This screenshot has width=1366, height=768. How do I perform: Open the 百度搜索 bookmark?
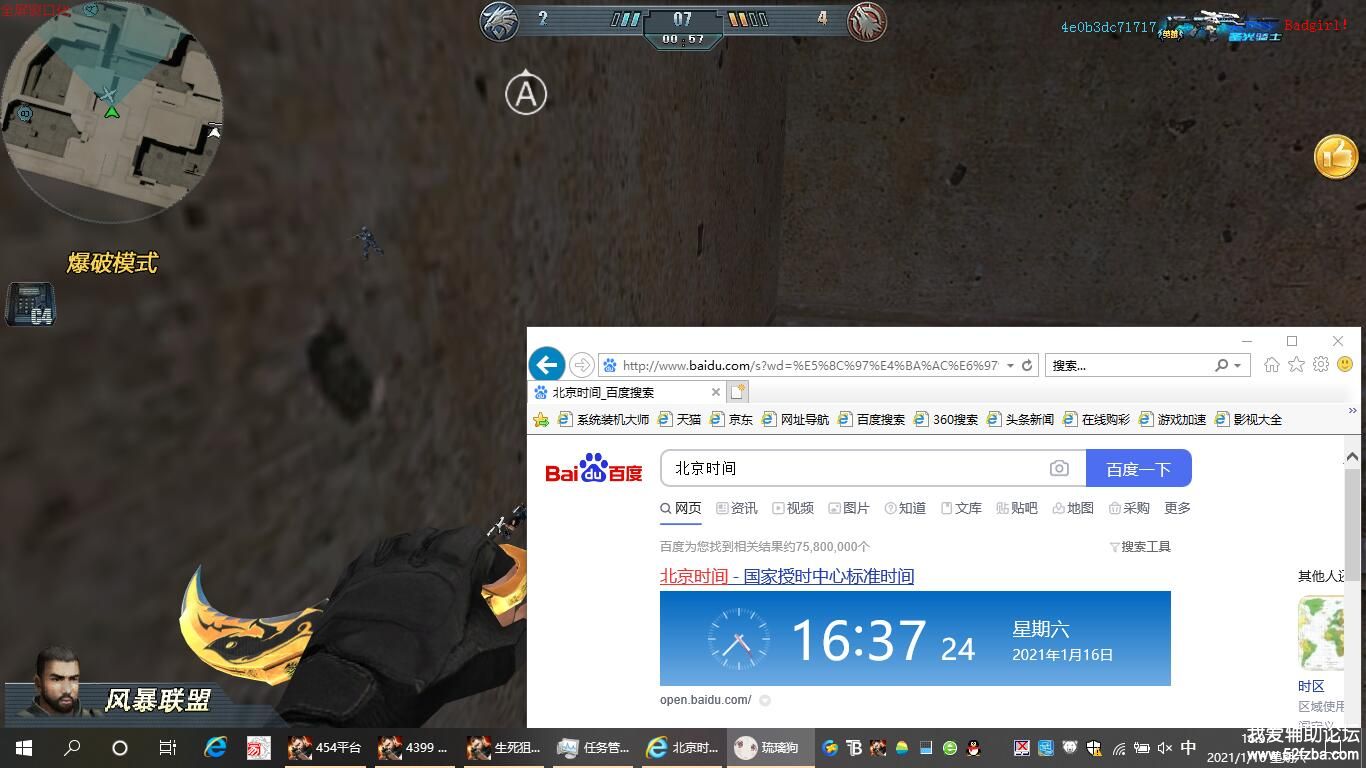coord(872,420)
